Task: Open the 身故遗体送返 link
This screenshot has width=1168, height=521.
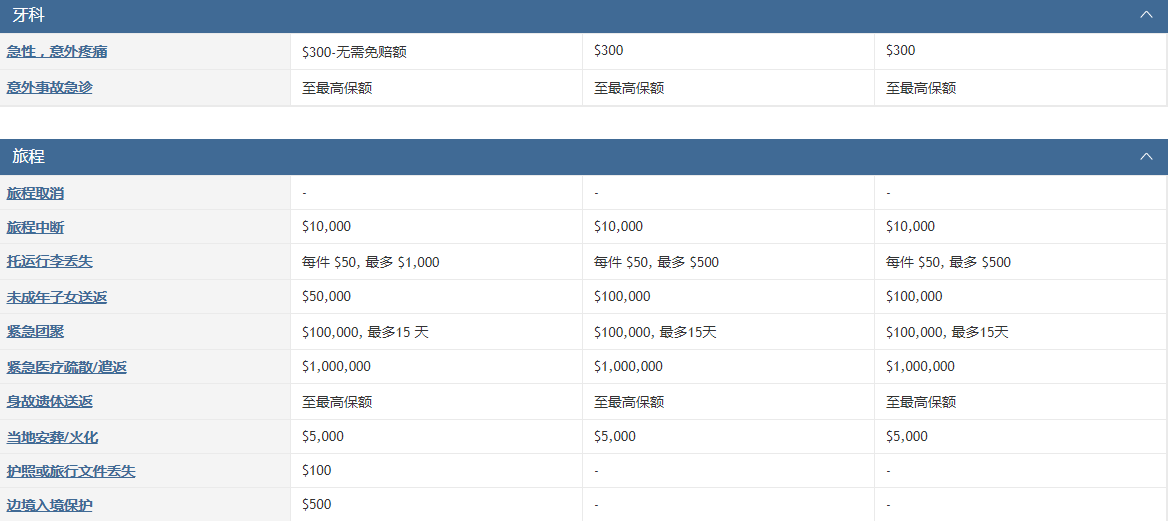Action: click(49, 402)
